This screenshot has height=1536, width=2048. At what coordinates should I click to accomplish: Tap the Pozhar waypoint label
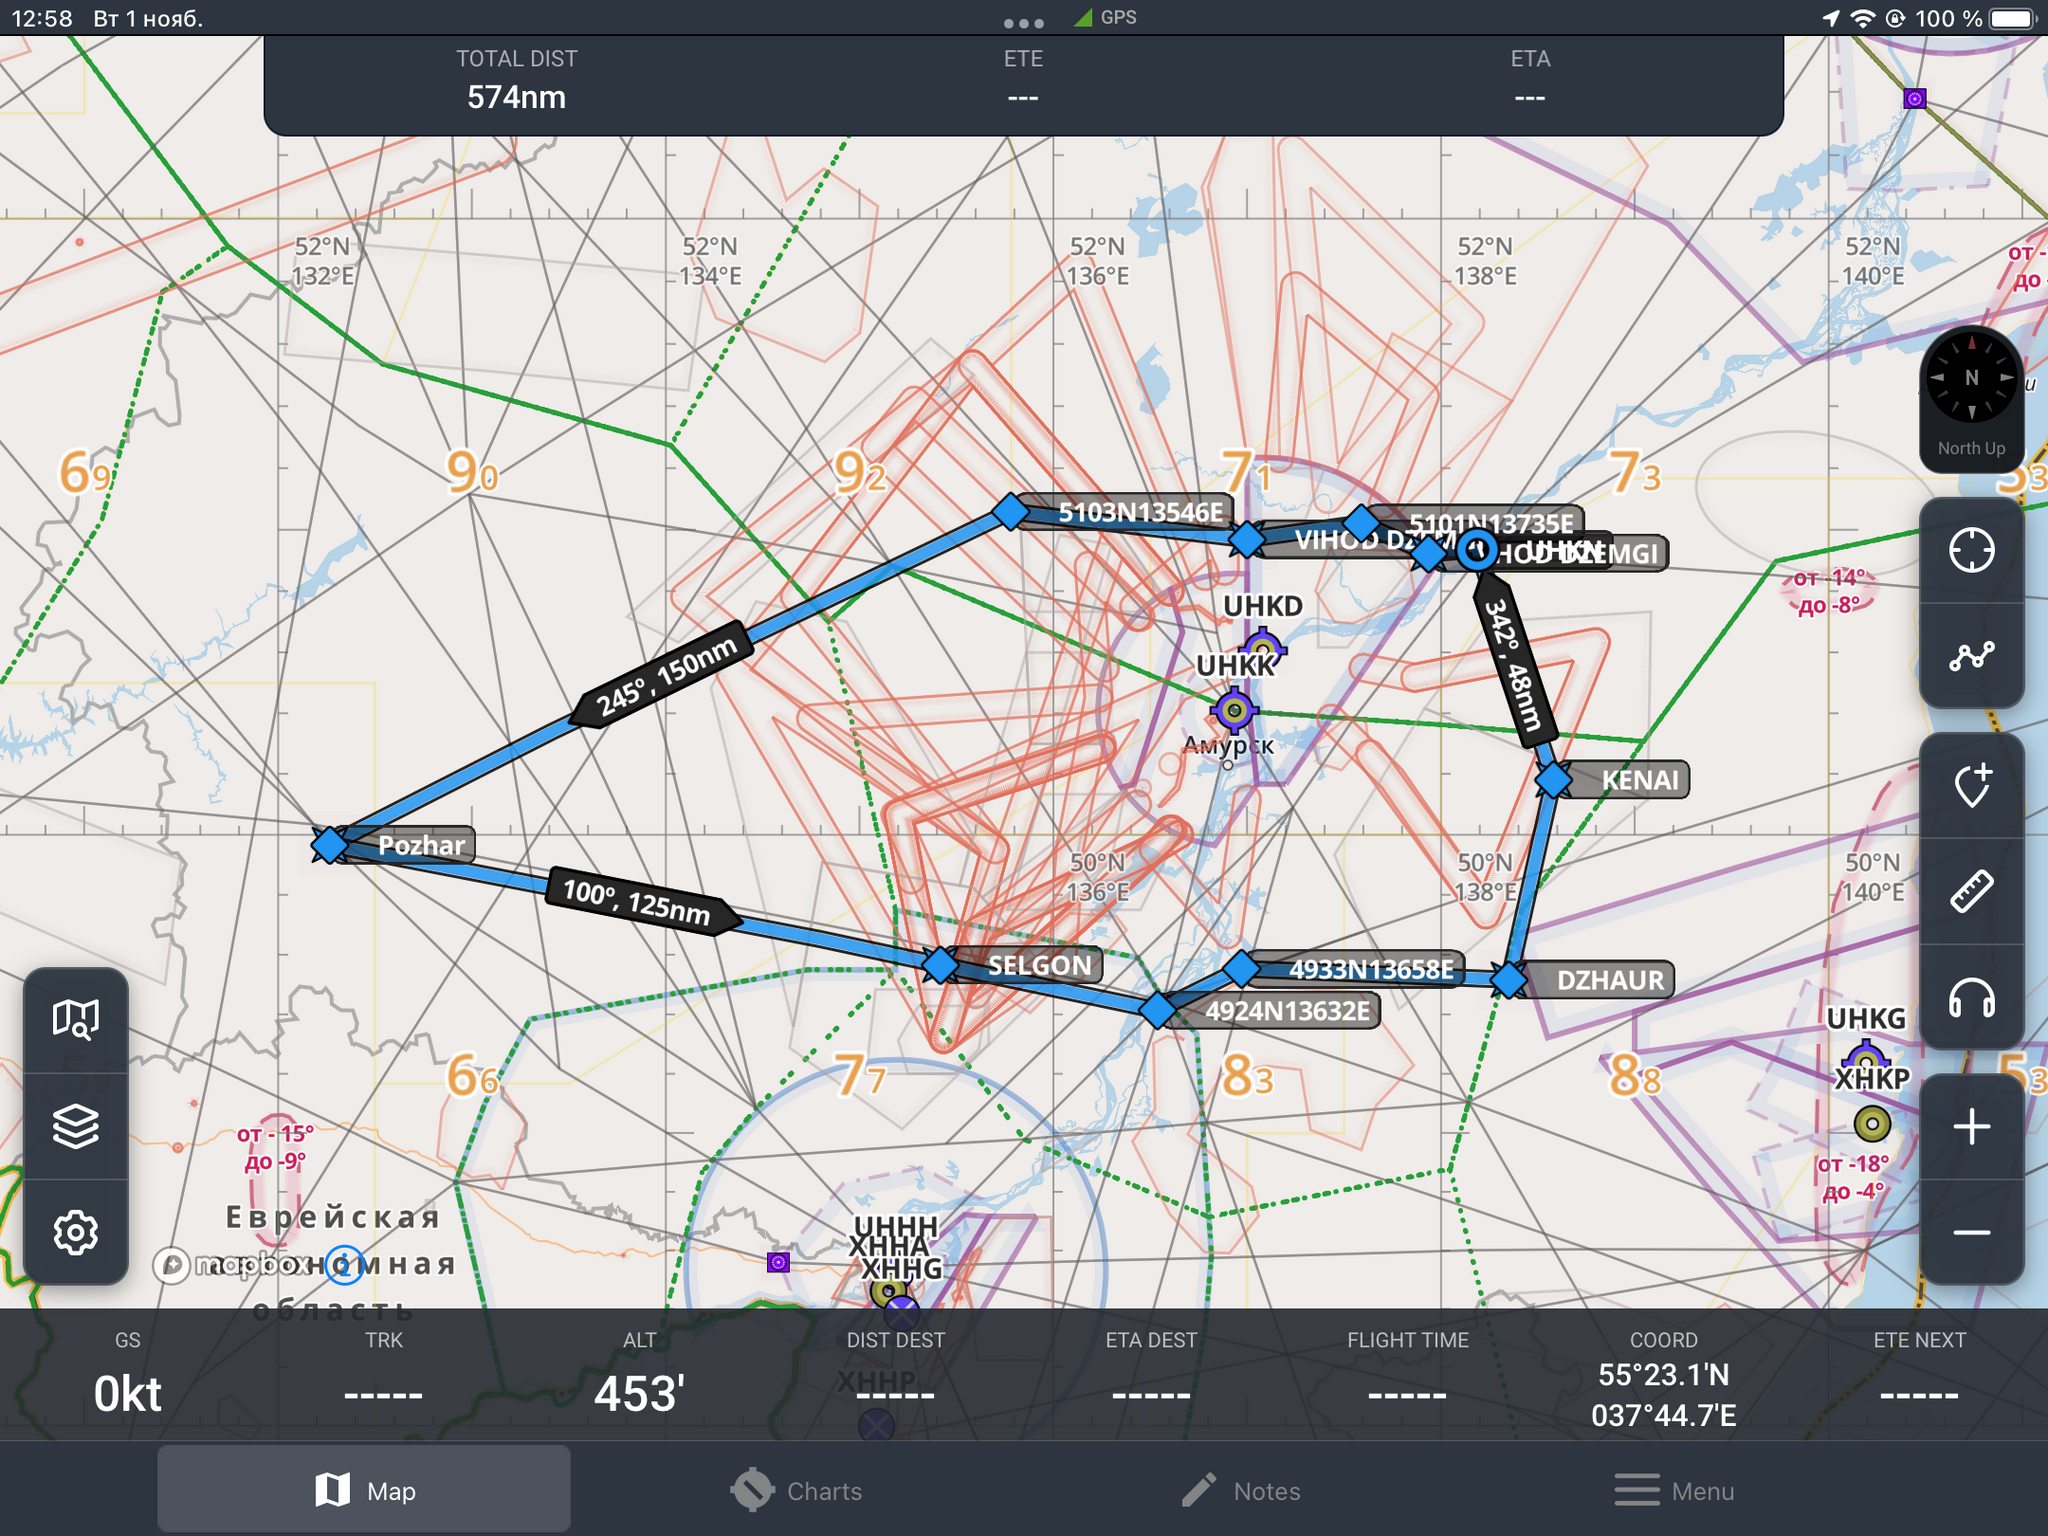[420, 845]
